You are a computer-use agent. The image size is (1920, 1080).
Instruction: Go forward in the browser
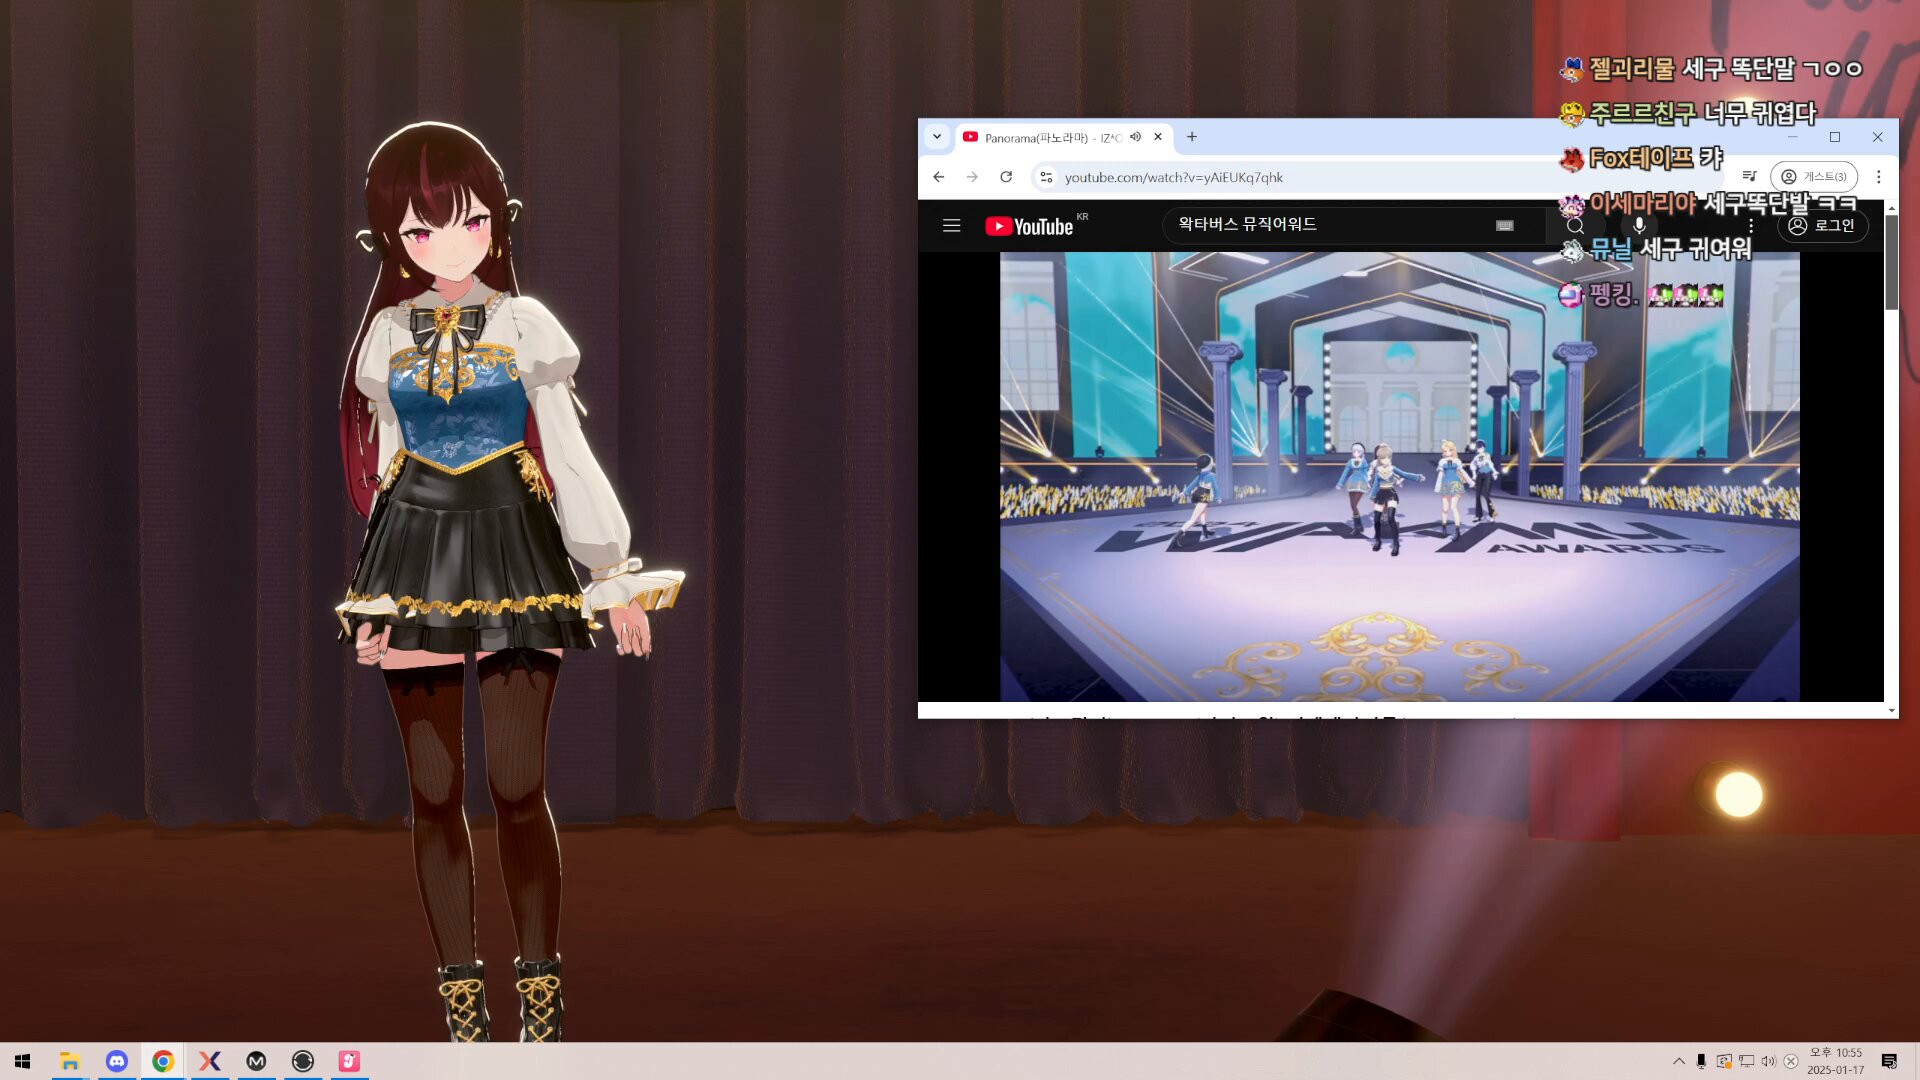pyautogui.click(x=972, y=177)
